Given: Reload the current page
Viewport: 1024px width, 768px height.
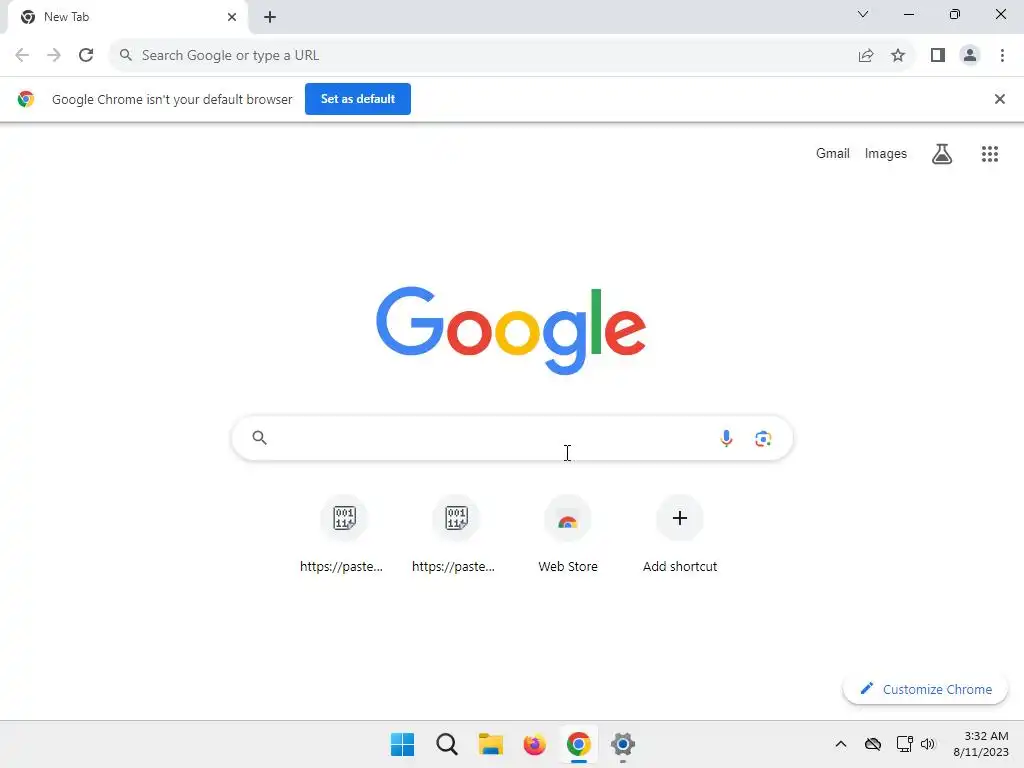Looking at the screenshot, I should pyautogui.click(x=86, y=56).
